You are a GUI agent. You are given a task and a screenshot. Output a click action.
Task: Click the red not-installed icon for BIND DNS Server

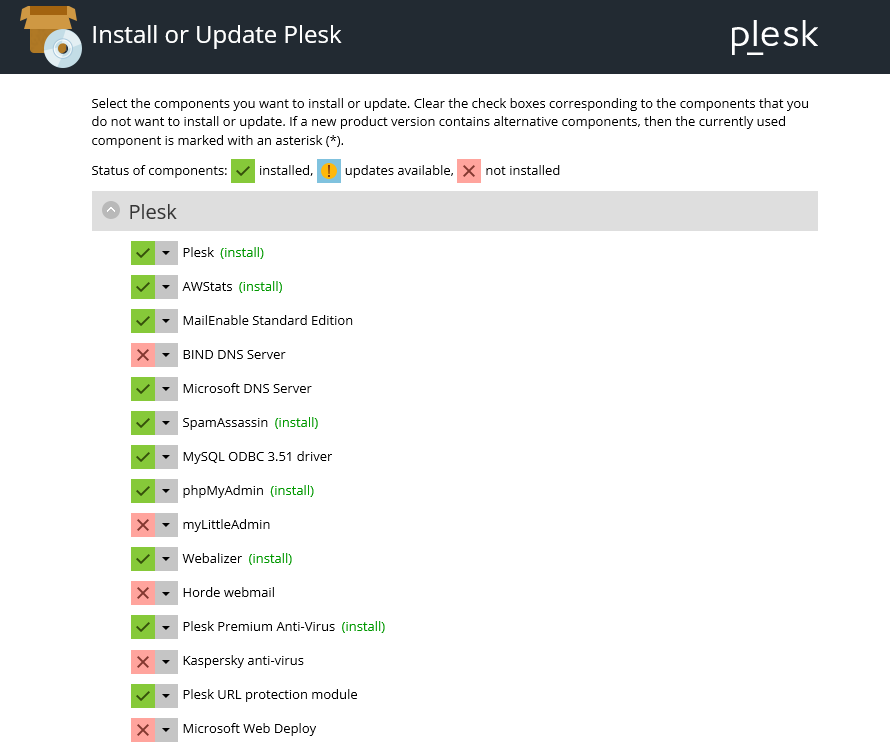pyautogui.click(x=143, y=355)
